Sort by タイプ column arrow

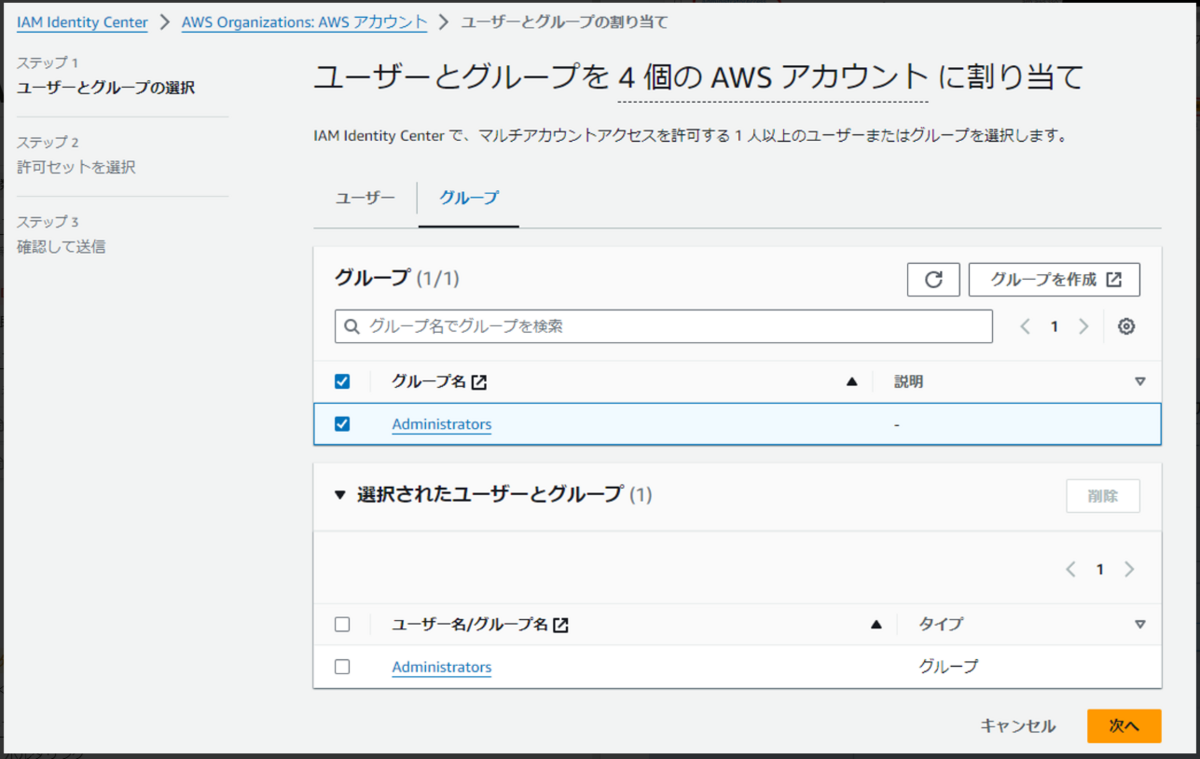click(x=1140, y=624)
